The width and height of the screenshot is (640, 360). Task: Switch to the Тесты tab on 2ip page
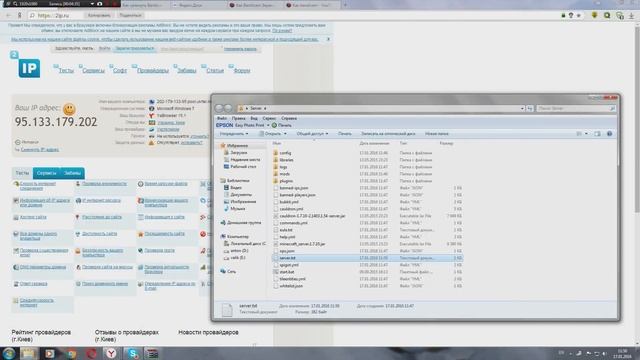[x=22, y=173]
